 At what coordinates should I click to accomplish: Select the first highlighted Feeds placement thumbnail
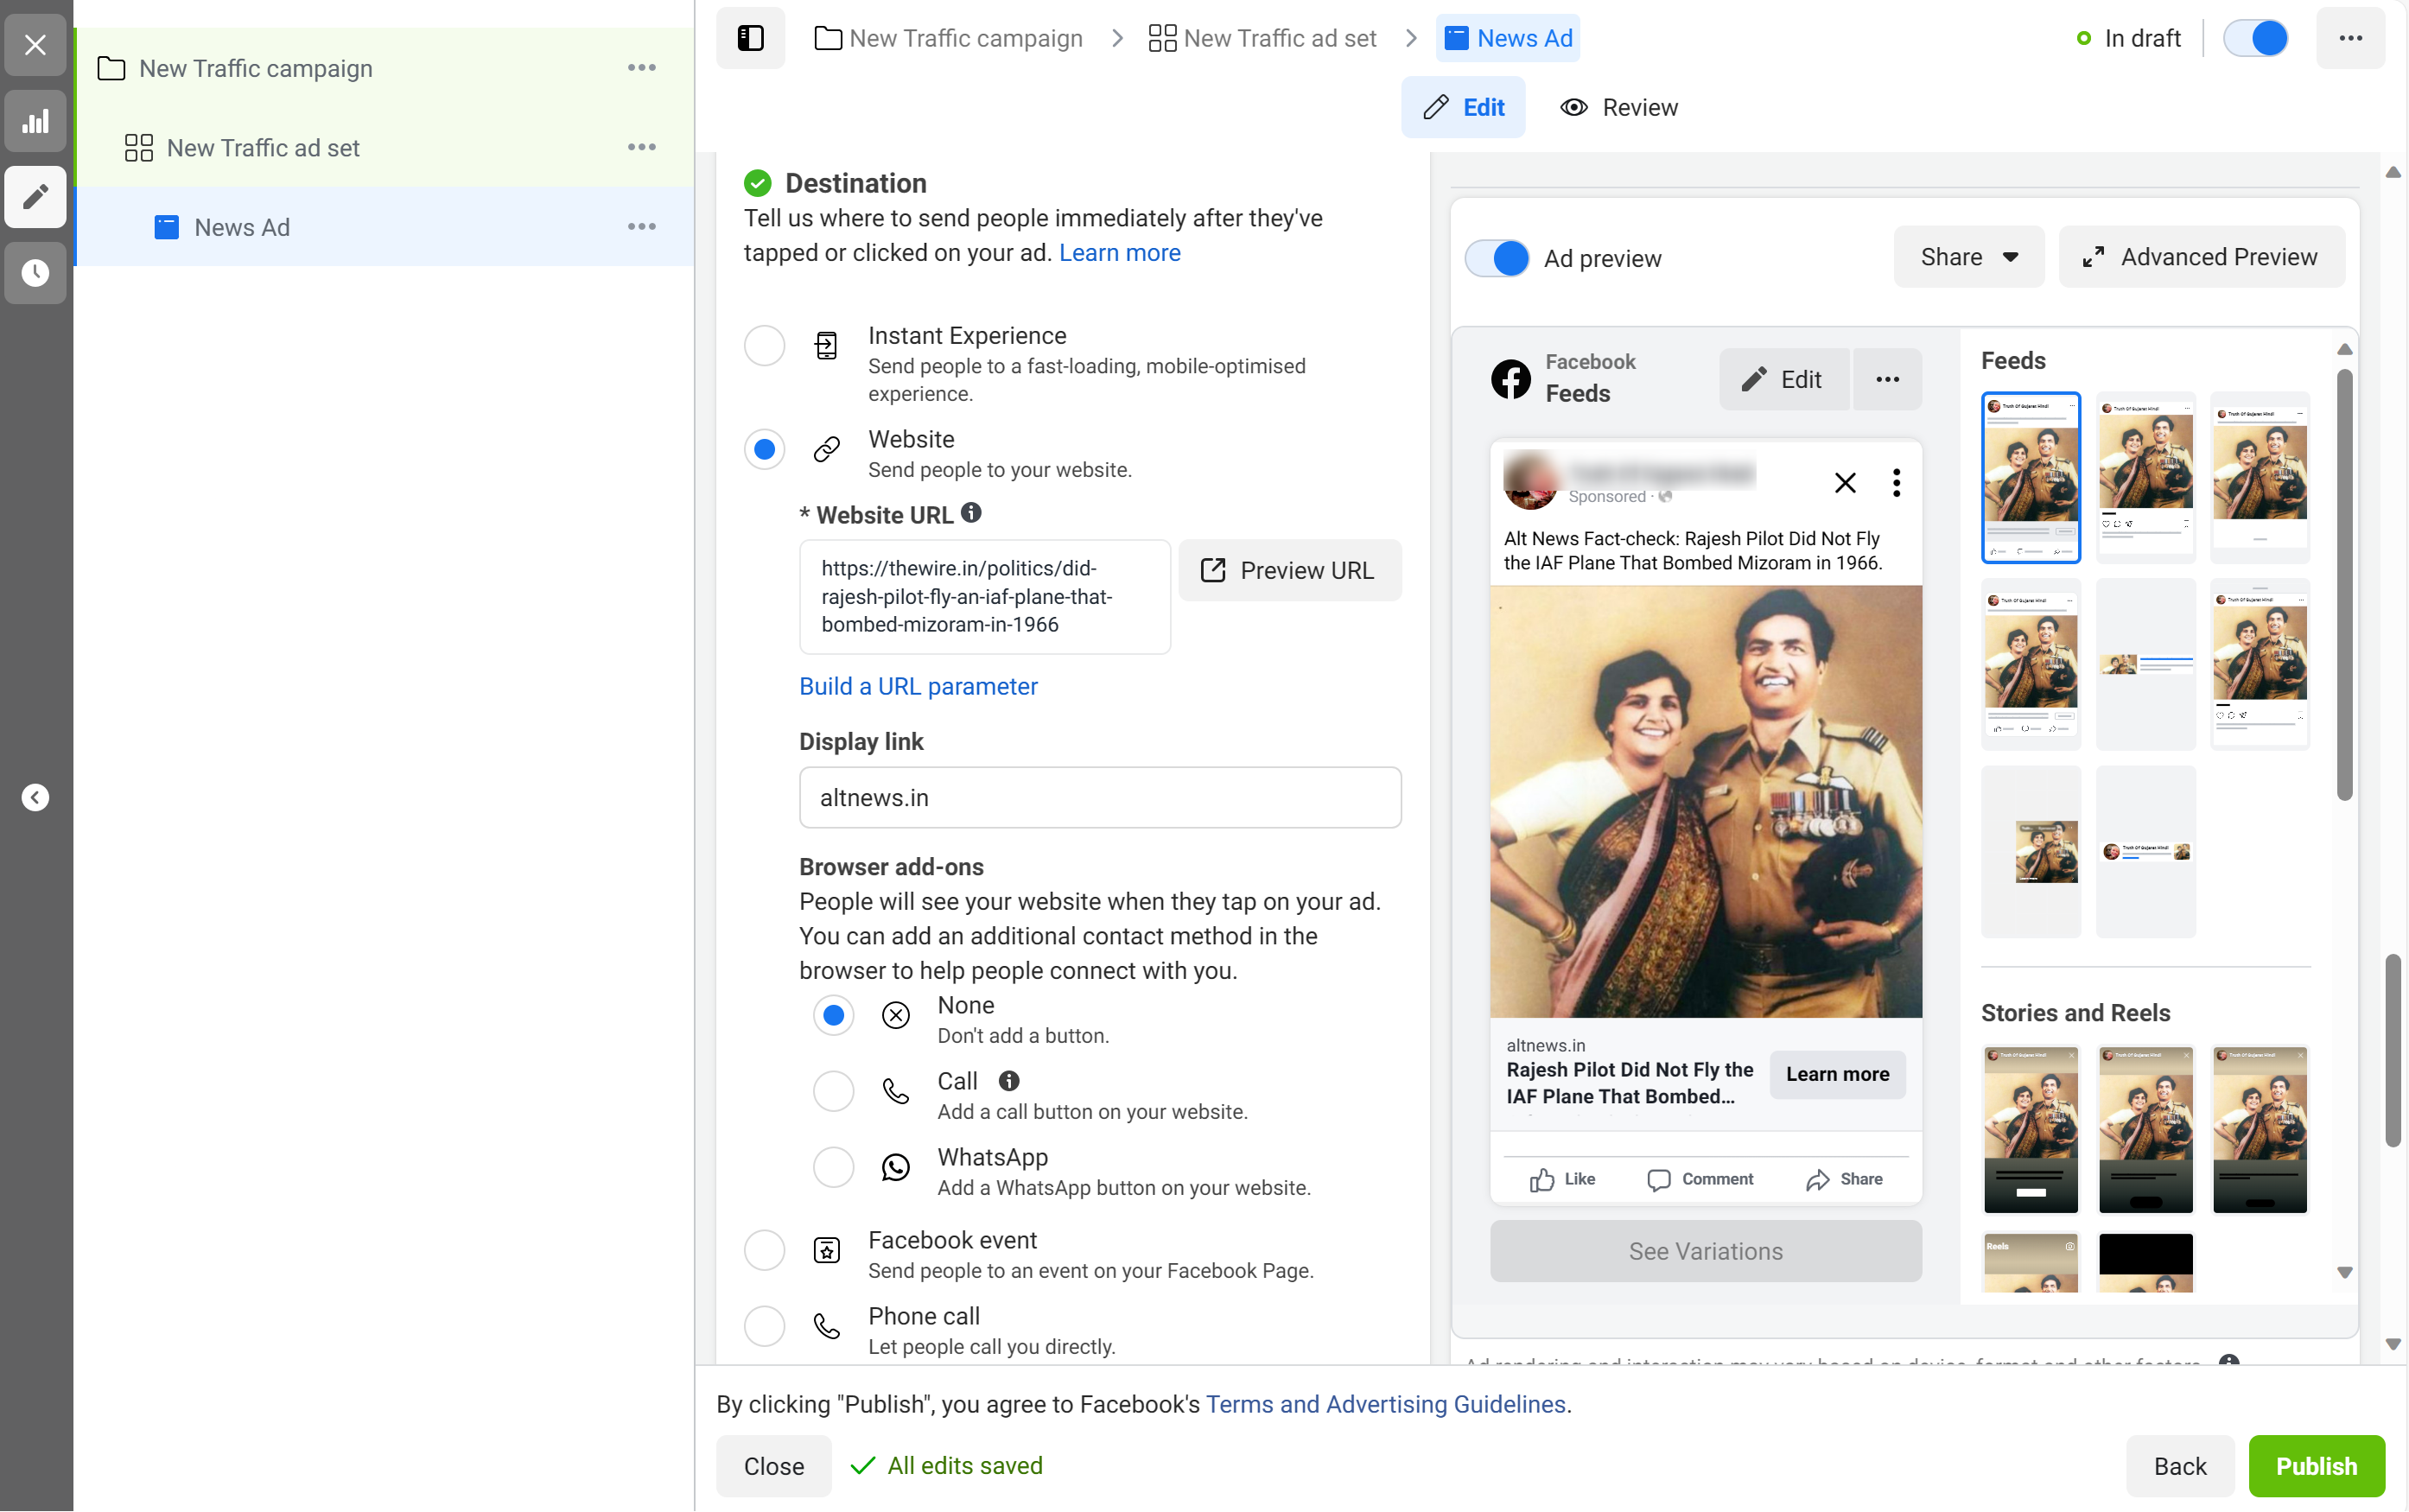coord(2031,477)
